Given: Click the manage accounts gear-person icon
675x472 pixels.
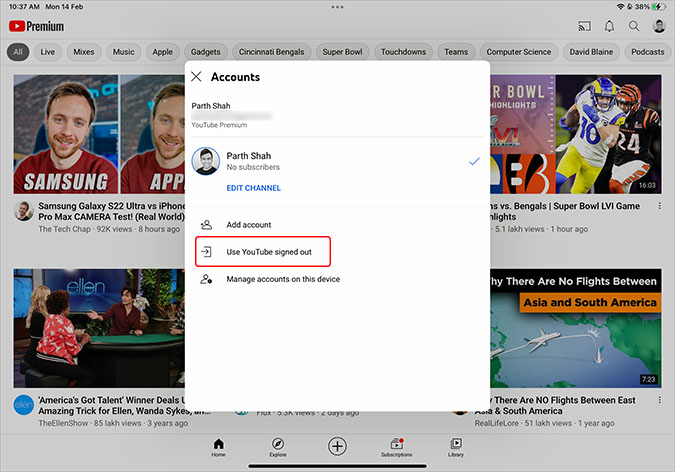Looking at the screenshot, I should (x=206, y=279).
